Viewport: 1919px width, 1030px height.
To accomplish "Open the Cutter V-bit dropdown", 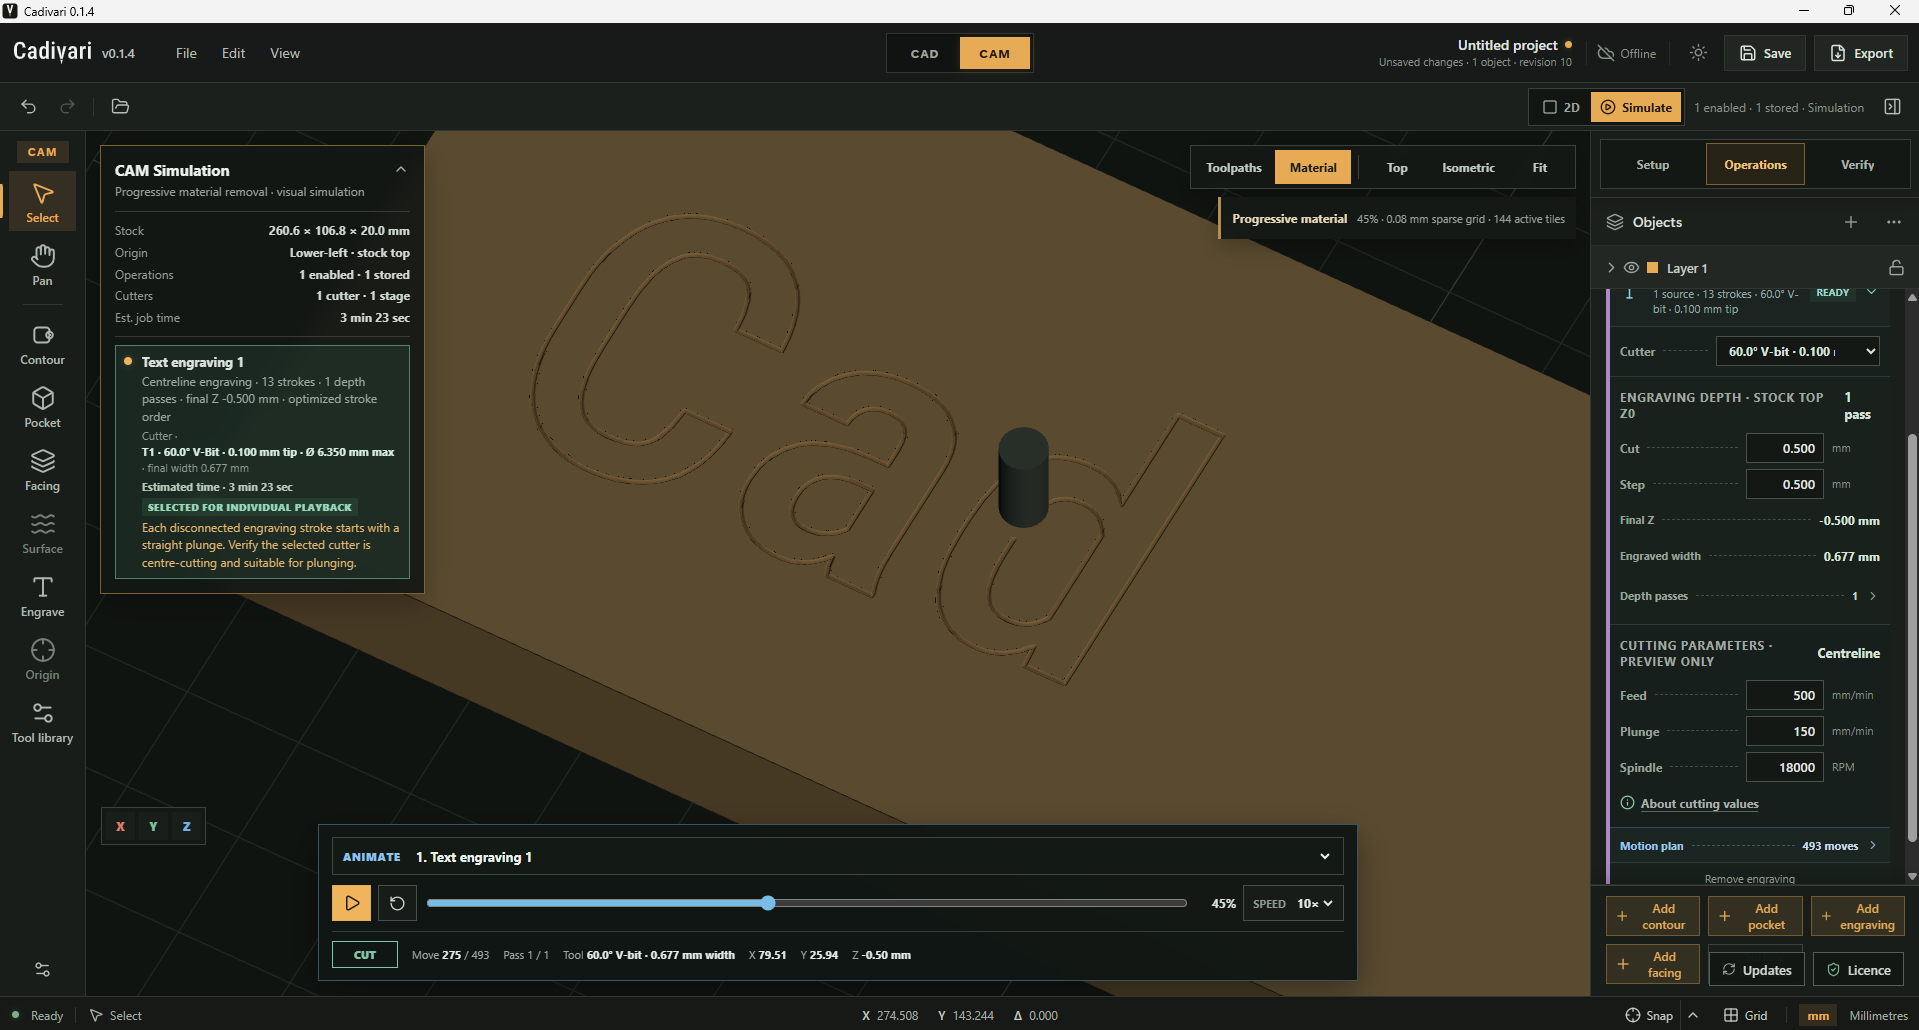I will pyautogui.click(x=1798, y=351).
